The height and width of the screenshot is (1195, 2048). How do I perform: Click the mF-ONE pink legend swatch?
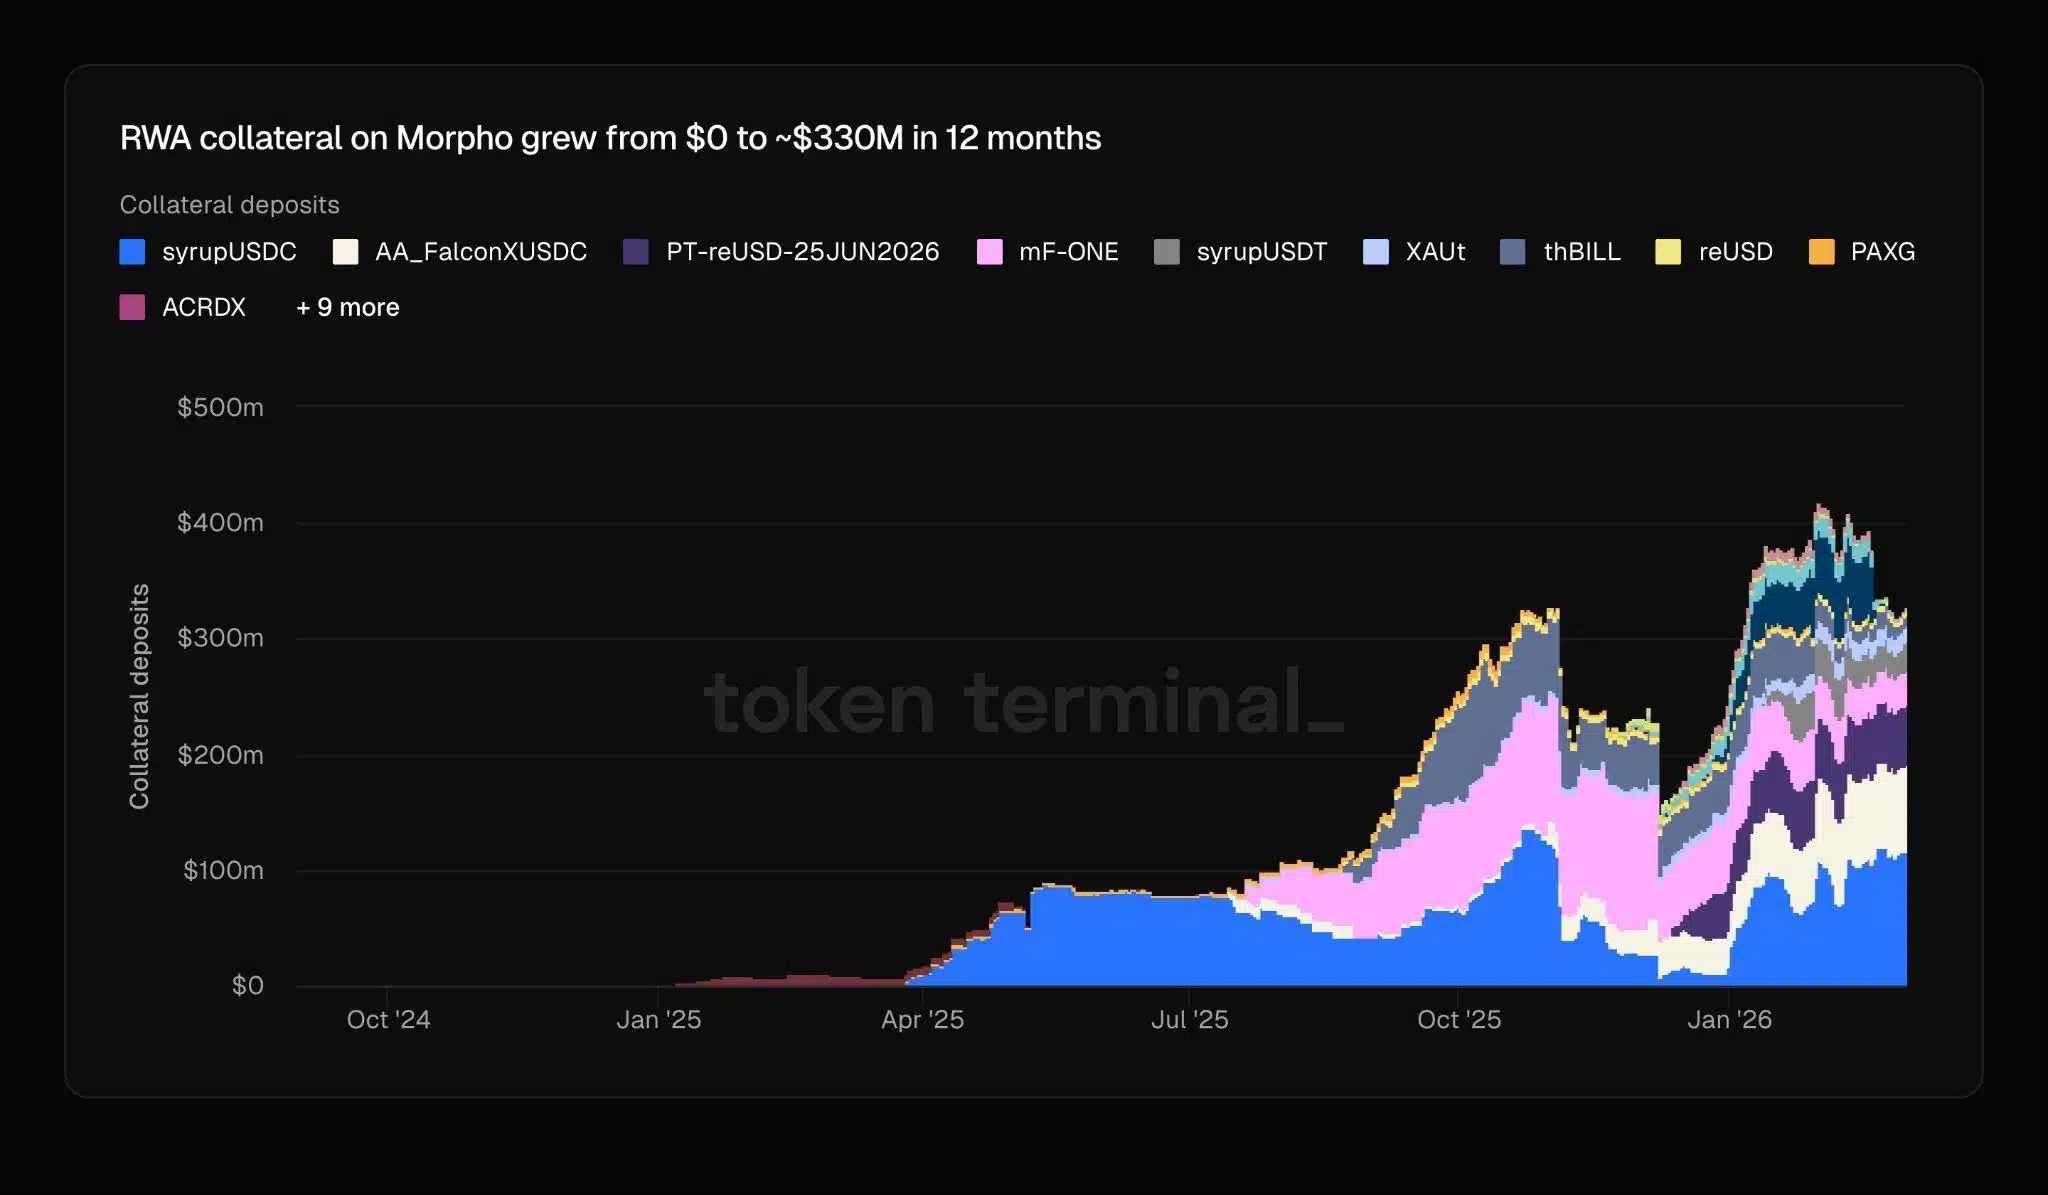(x=989, y=252)
